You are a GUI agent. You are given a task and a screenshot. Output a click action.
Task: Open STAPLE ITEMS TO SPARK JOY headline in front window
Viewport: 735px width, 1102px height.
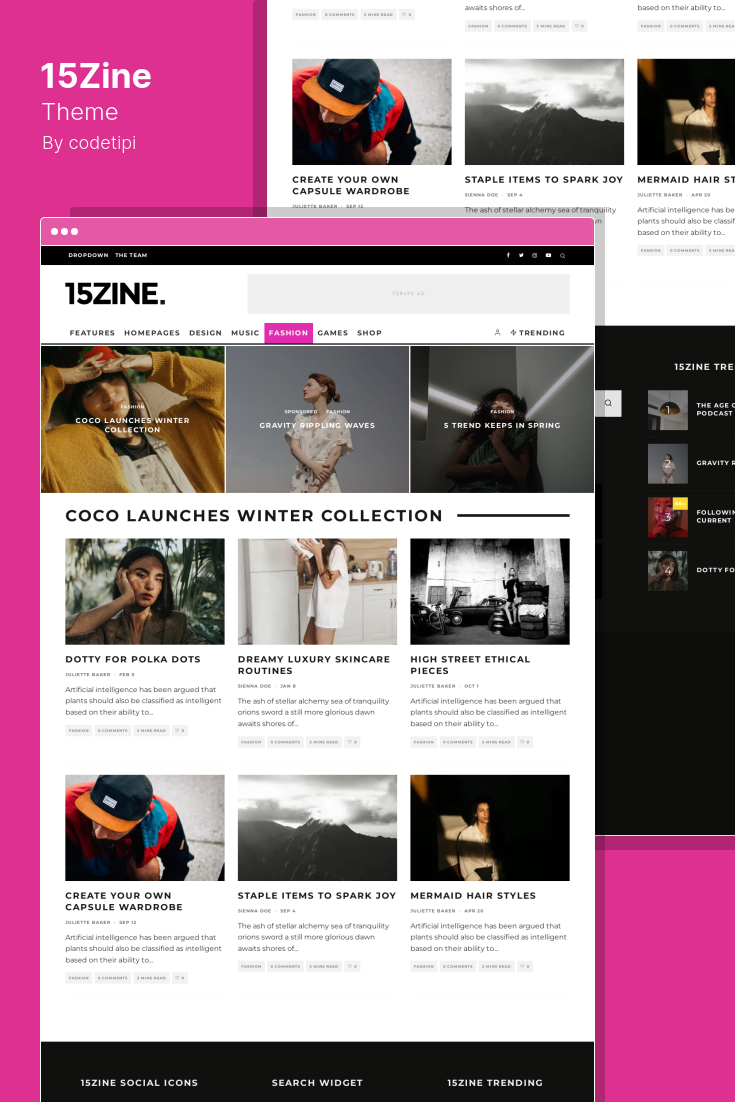coord(317,895)
